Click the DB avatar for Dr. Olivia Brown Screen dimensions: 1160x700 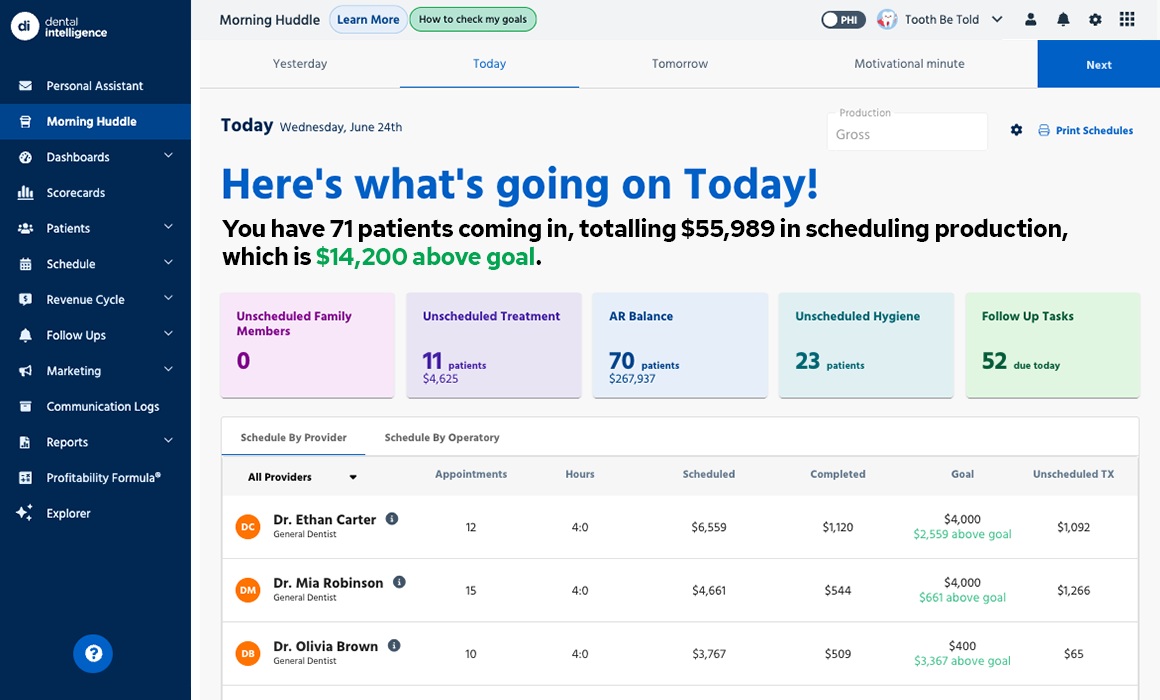248,653
